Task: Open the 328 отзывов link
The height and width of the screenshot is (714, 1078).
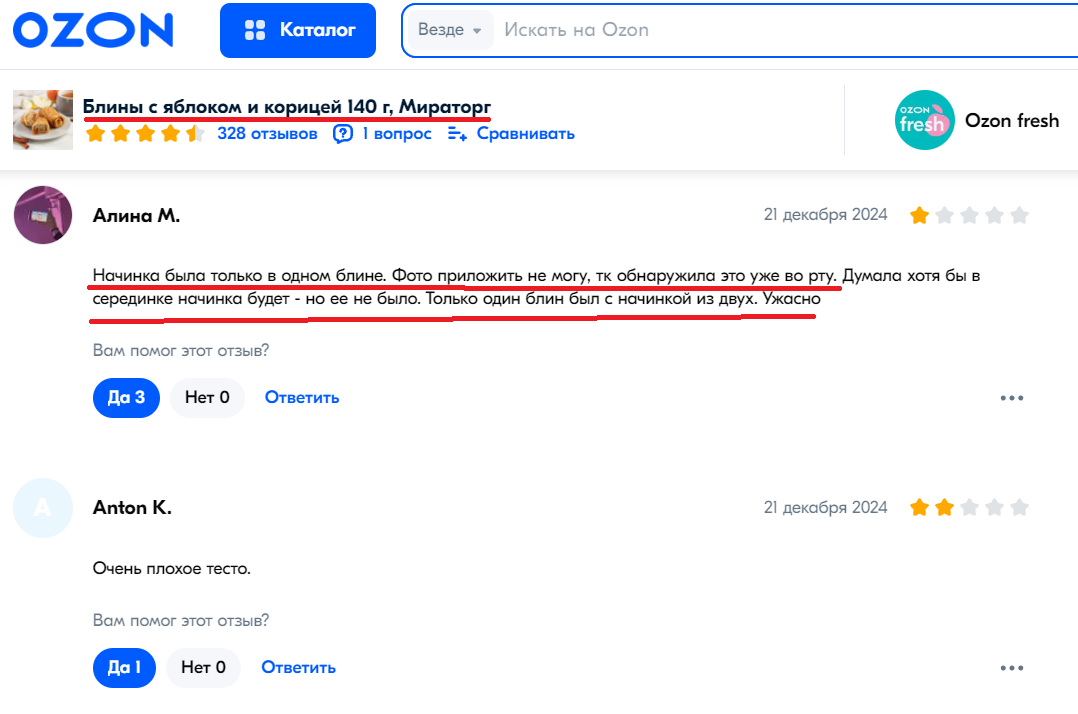Action: point(267,133)
